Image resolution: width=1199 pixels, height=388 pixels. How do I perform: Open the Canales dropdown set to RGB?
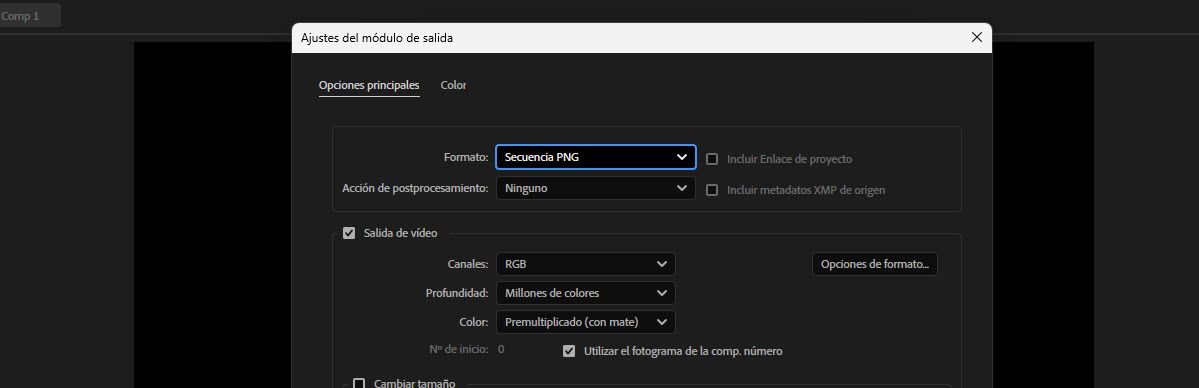pyautogui.click(x=586, y=264)
